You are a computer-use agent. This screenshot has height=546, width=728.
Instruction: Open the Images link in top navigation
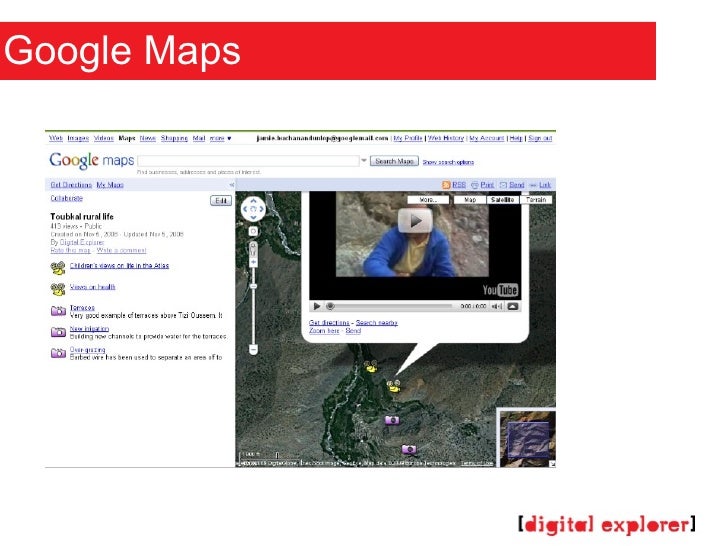click(x=78, y=138)
